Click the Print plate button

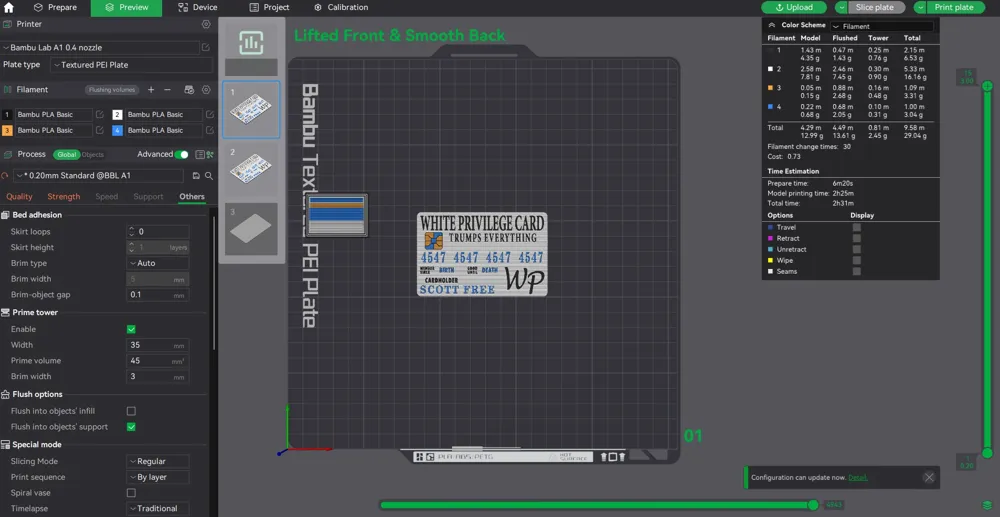point(949,7)
